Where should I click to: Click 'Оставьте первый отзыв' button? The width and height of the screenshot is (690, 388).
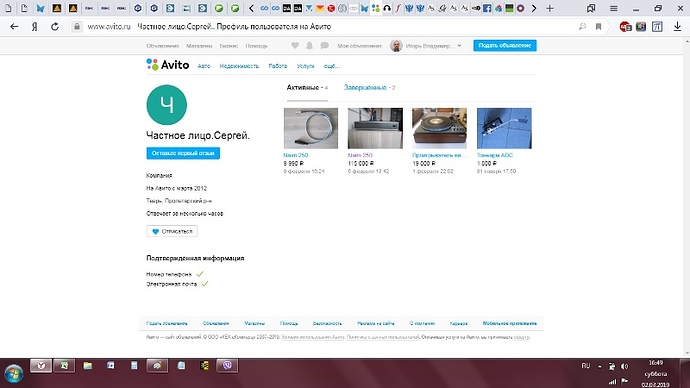(183, 153)
